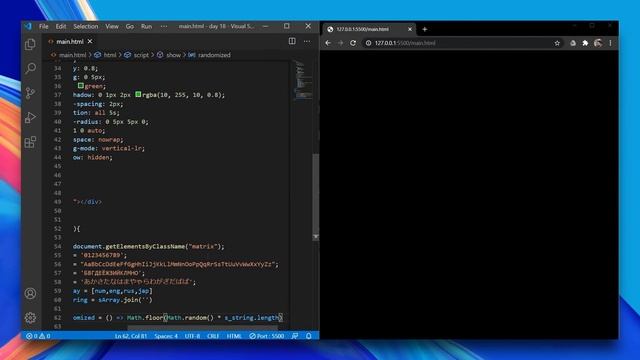Open the Edit menu

pos(61,26)
